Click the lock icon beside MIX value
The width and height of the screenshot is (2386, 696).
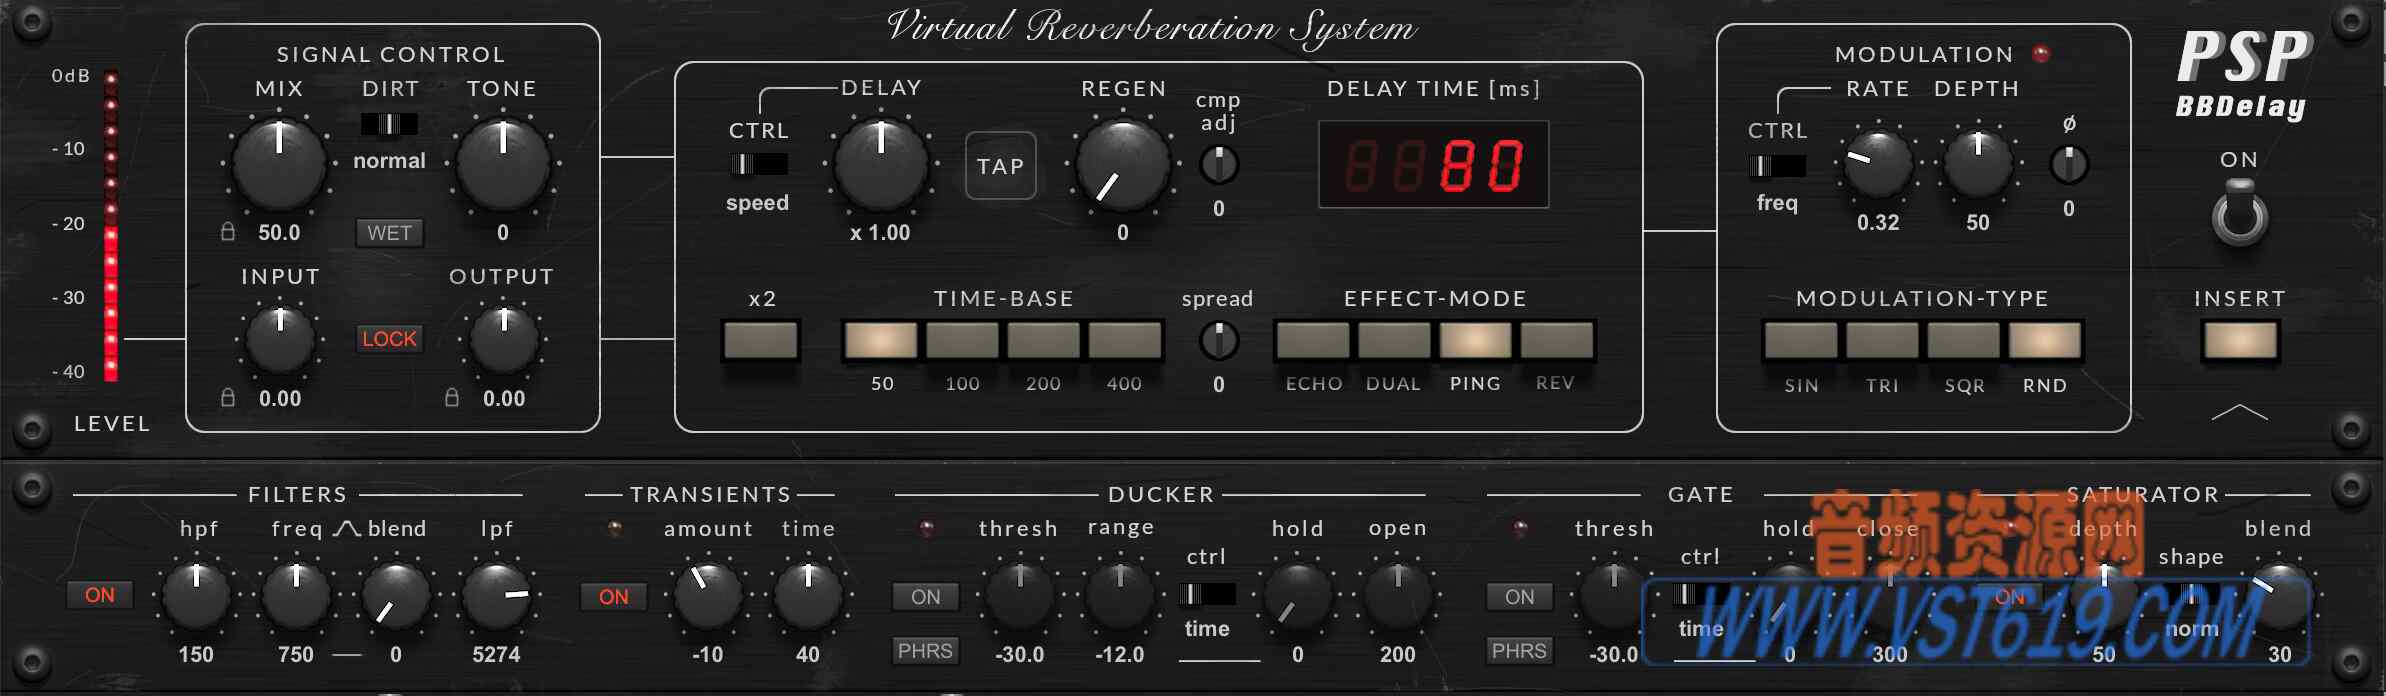[228, 232]
